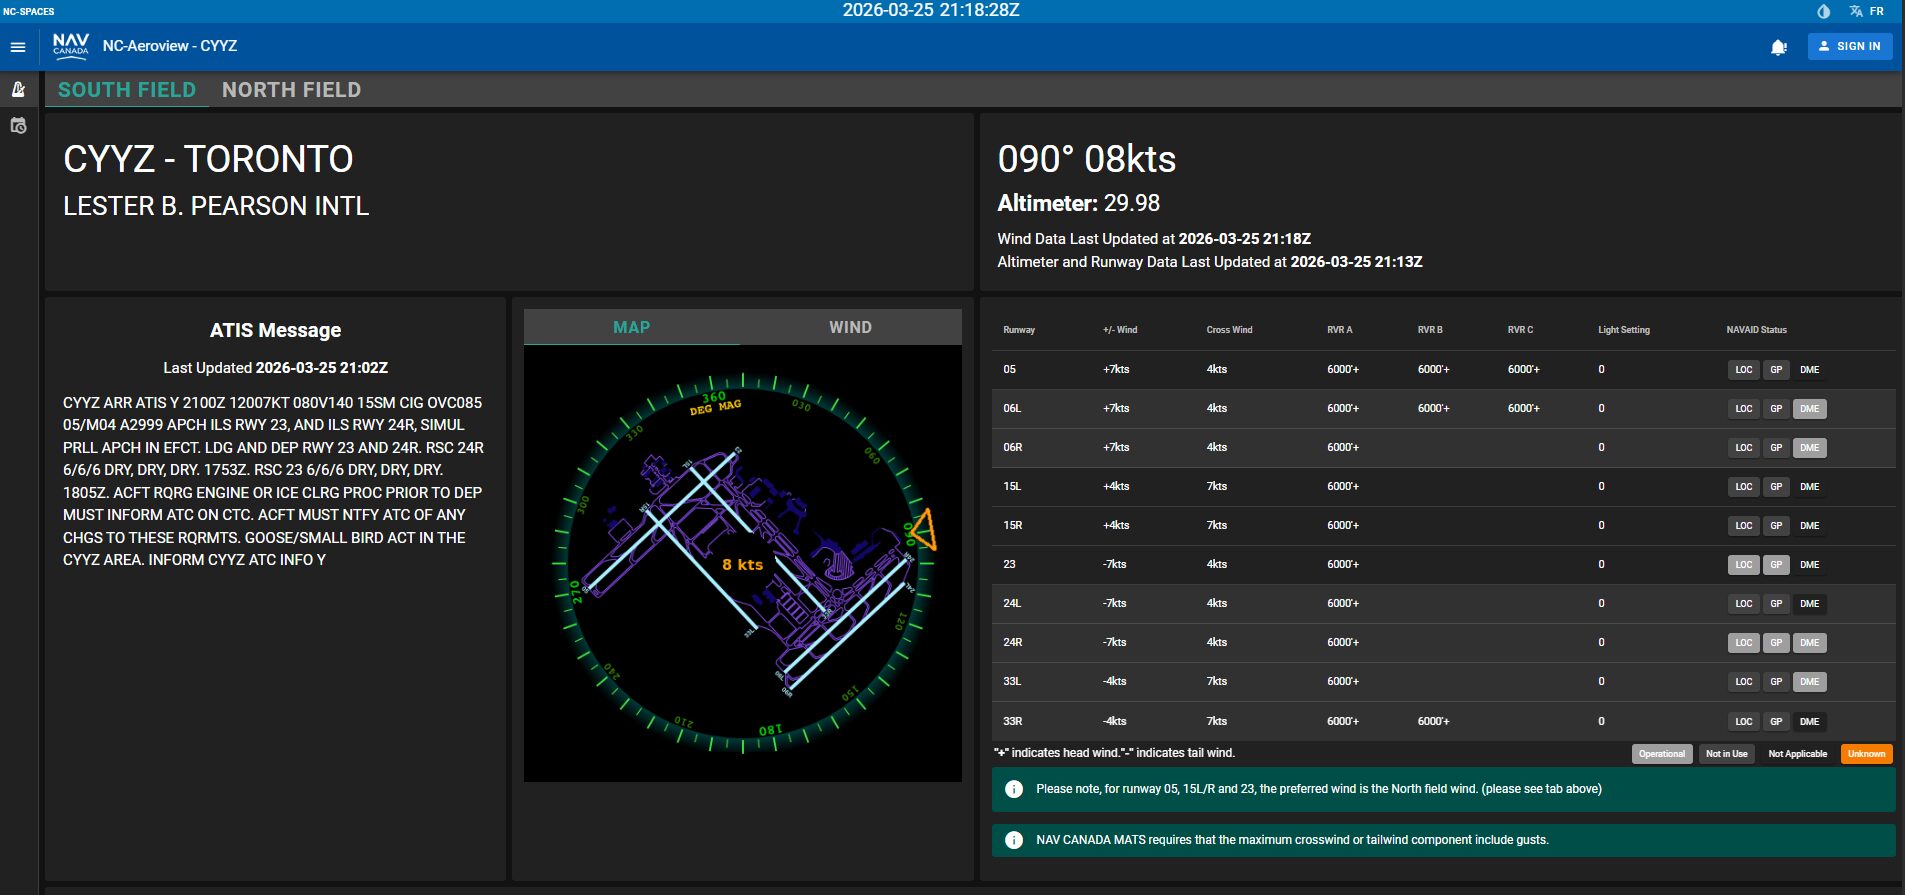Click the LOC status chip for runway 15L
This screenshot has height=895, width=1905.
click(x=1744, y=487)
